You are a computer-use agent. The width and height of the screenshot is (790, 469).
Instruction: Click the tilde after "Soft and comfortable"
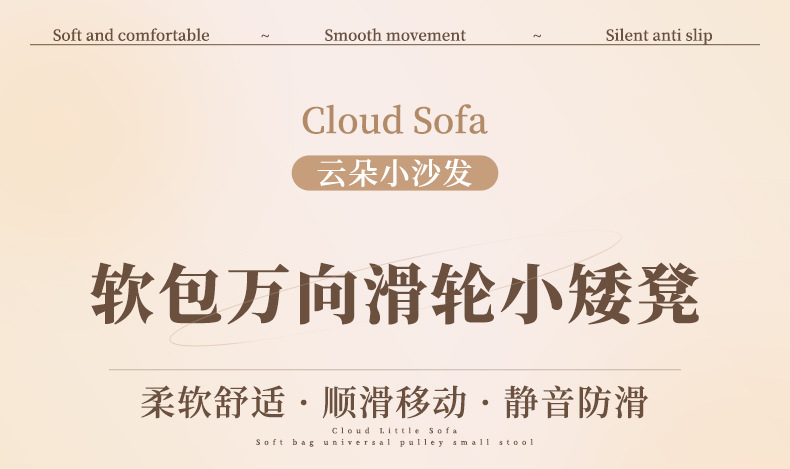(265, 36)
